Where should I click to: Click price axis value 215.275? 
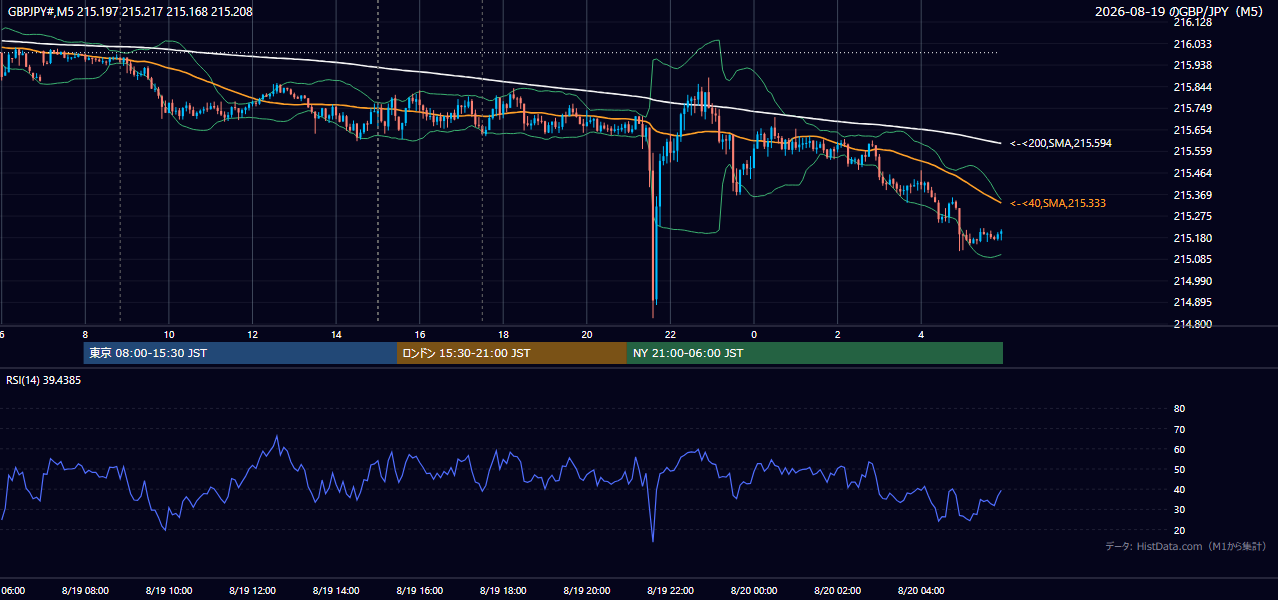click(x=1192, y=216)
